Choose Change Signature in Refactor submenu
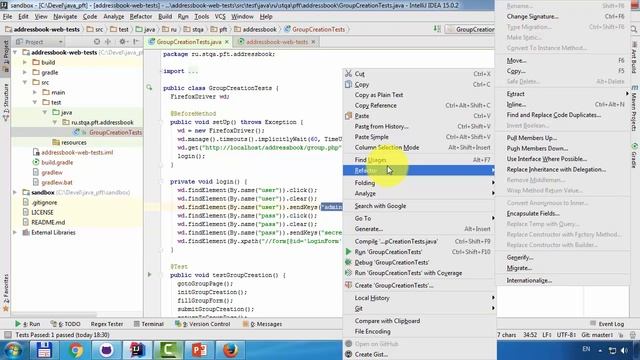 (x=563, y=16)
